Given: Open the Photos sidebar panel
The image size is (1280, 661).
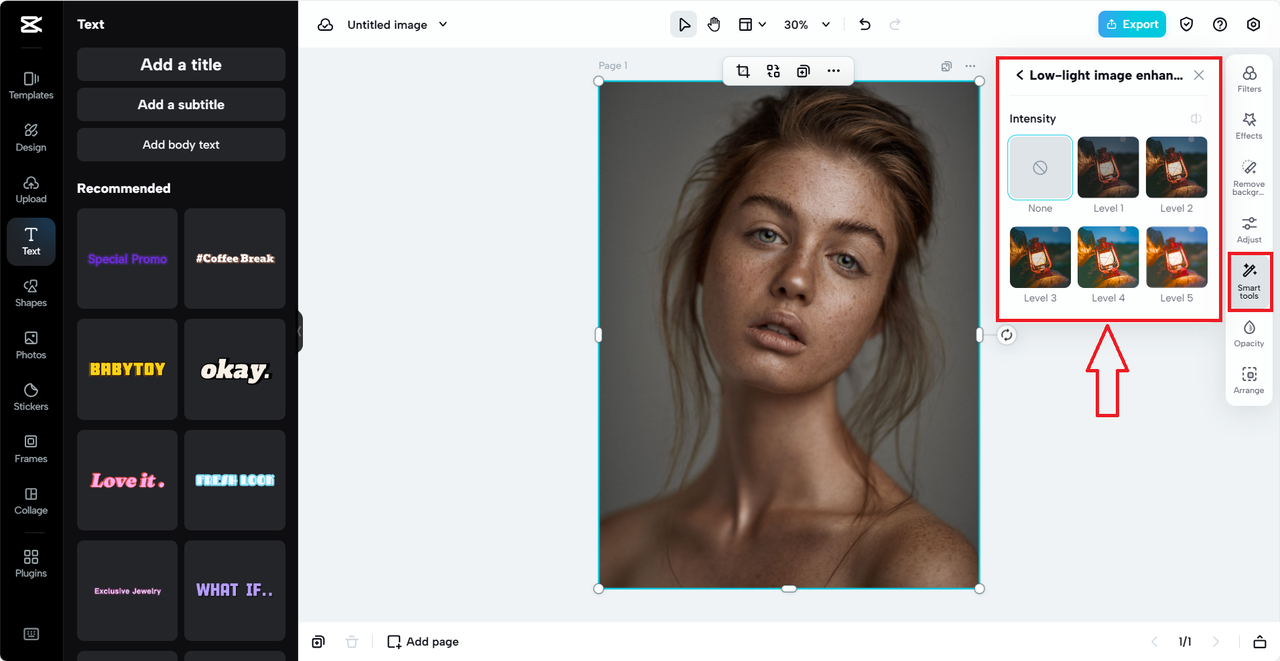Looking at the screenshot, I should coord(31,345).
